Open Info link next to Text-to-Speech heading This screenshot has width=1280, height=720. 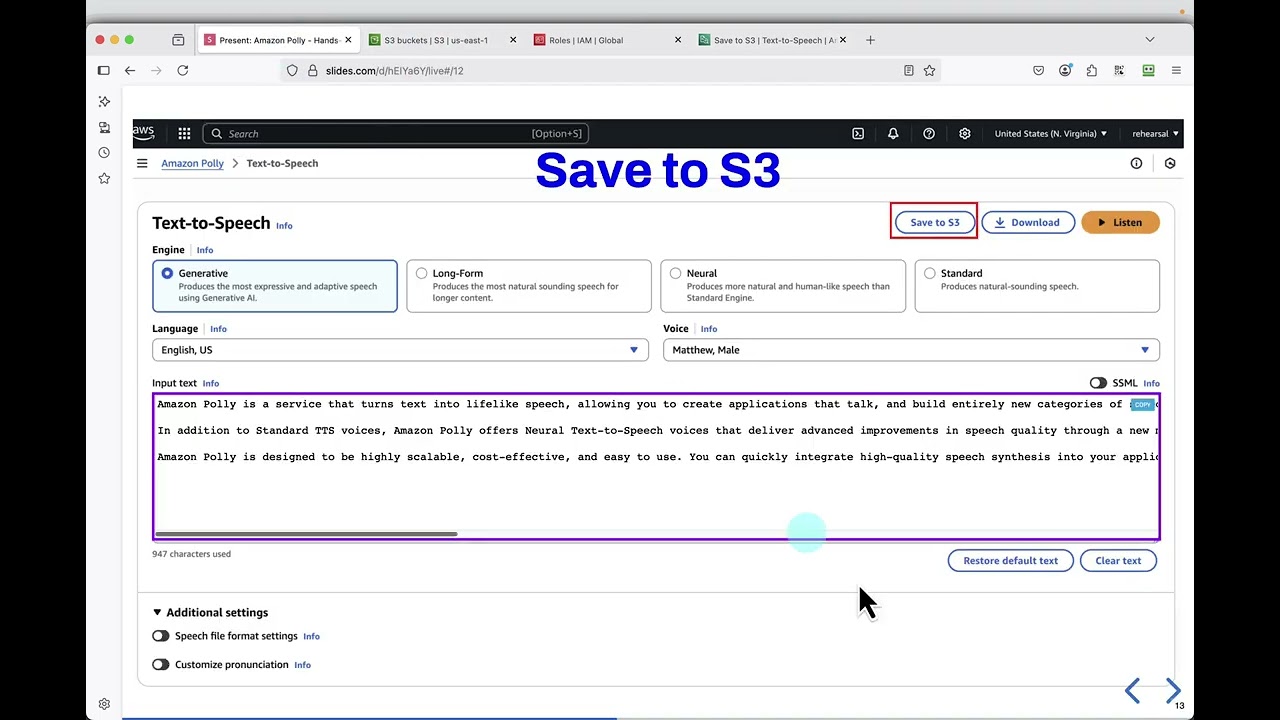tap(284, 226)
